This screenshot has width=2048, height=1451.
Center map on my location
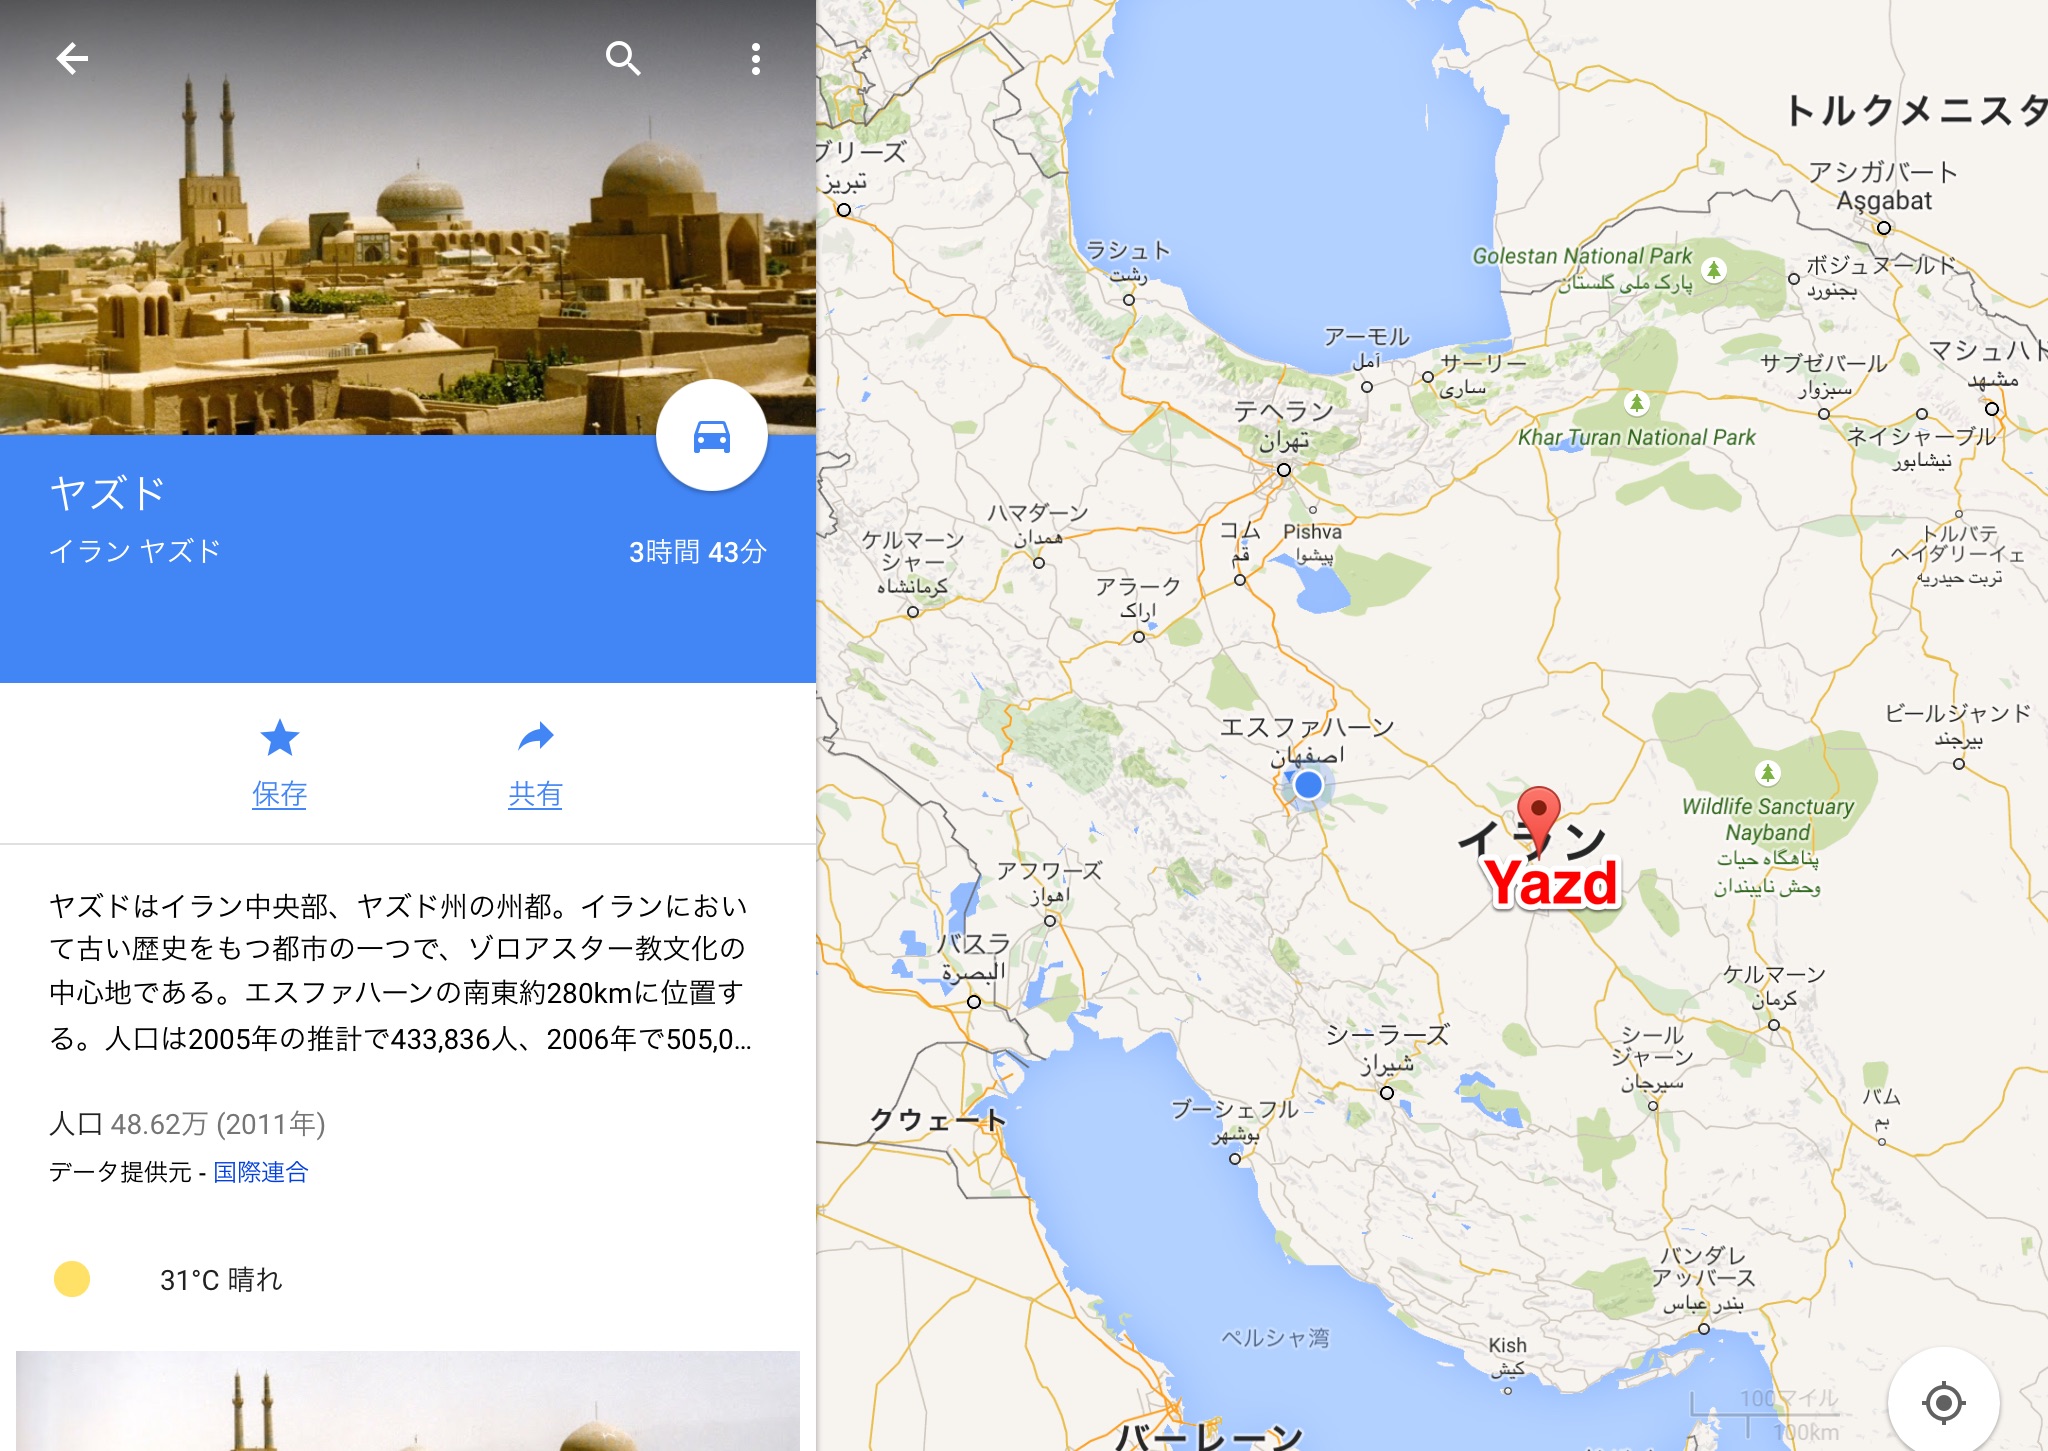tap(1943, 1402)
